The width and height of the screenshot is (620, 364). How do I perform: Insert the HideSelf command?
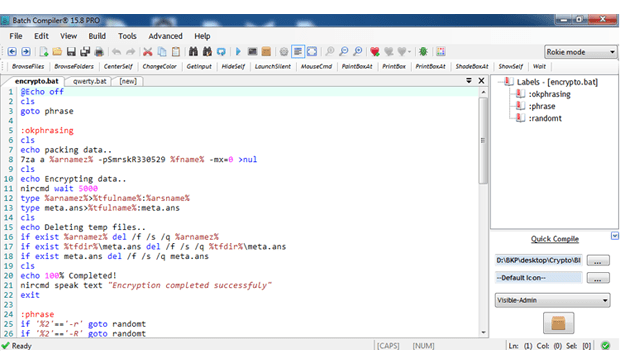(233, 66)
